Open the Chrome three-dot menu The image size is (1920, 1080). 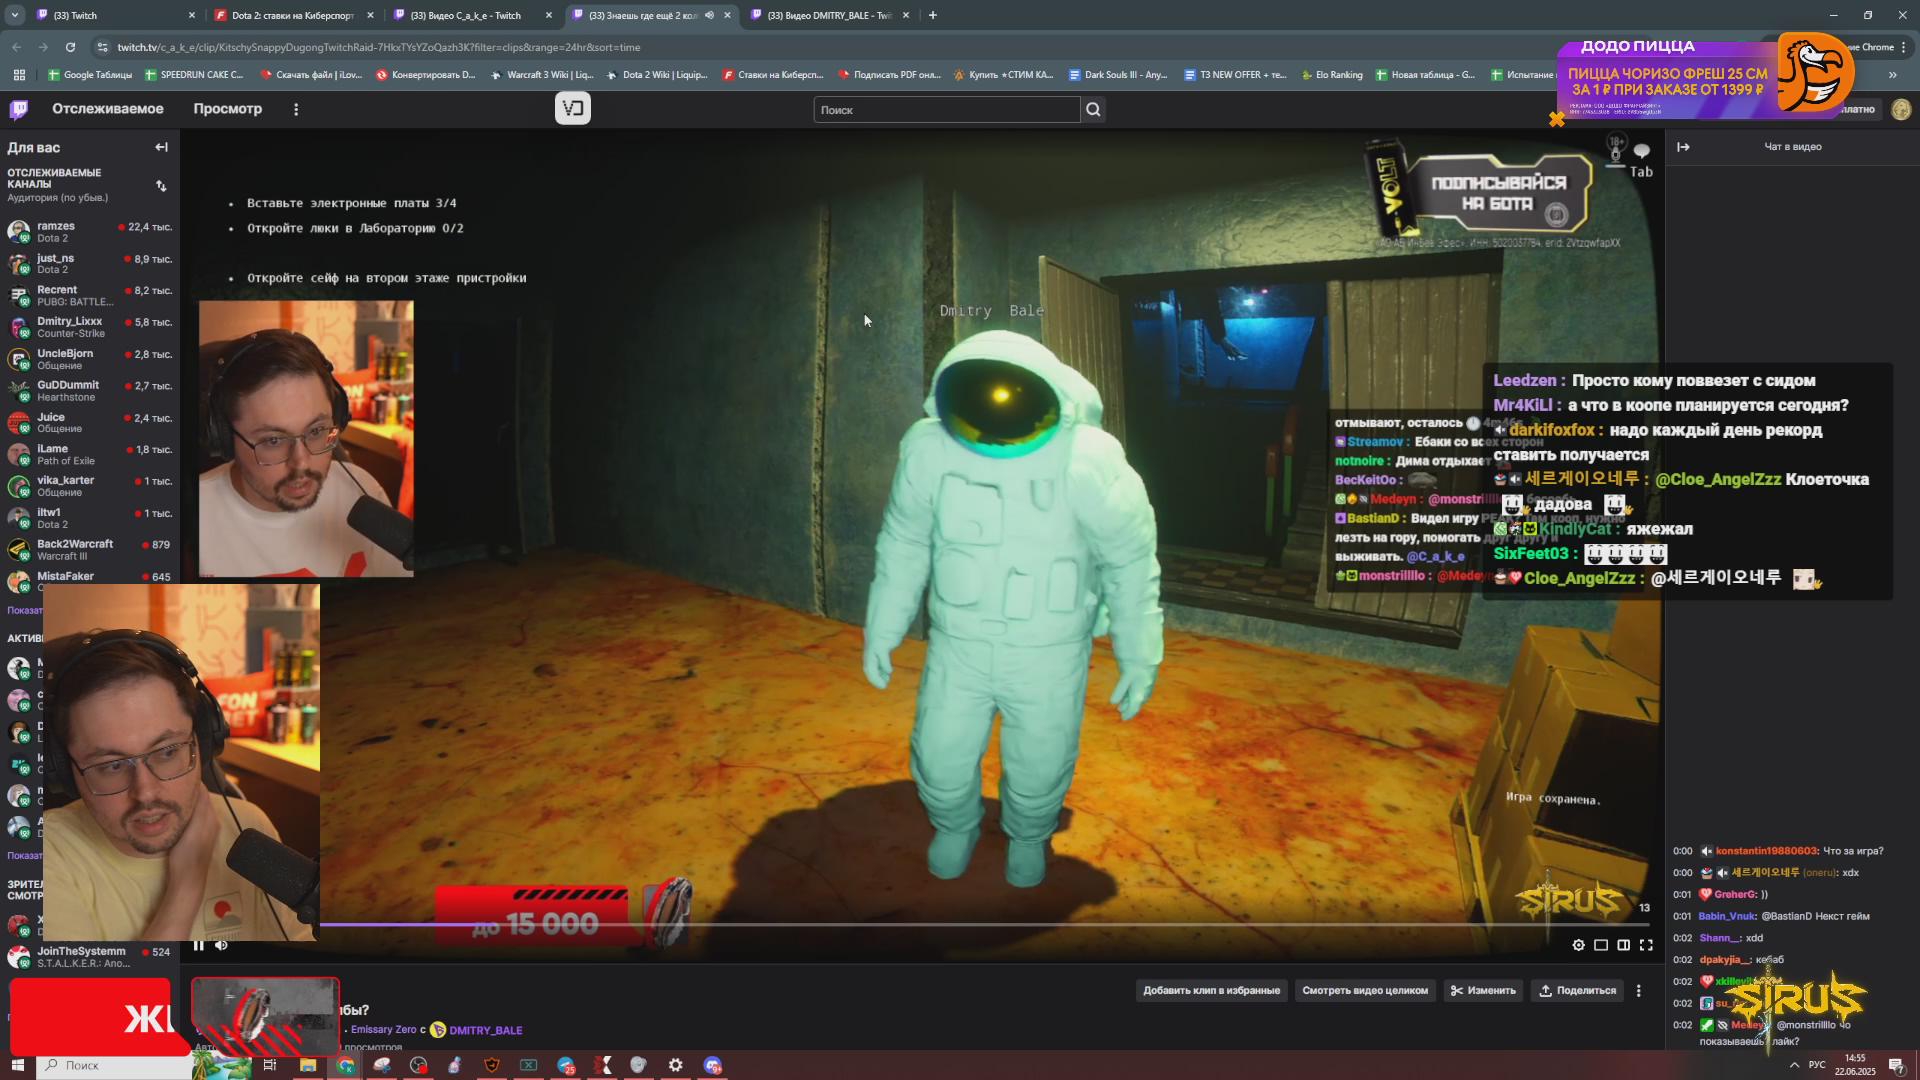(1903, 47)
